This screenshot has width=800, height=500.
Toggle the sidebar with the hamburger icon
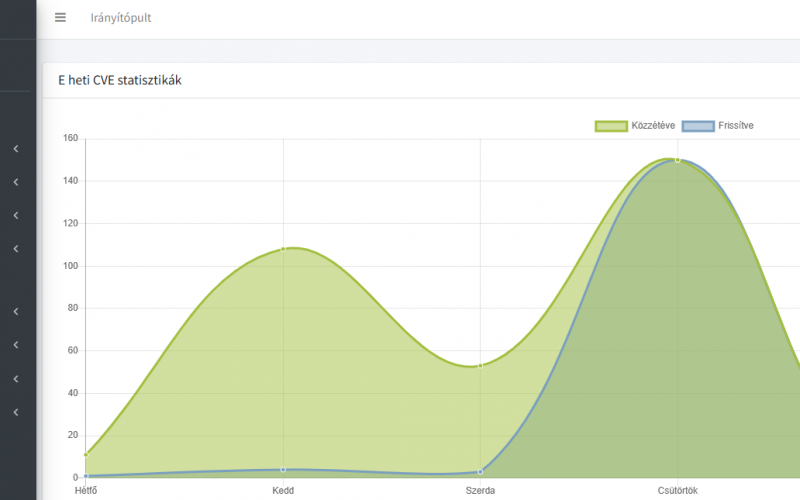pyautogui.click(x=60, y=18)
